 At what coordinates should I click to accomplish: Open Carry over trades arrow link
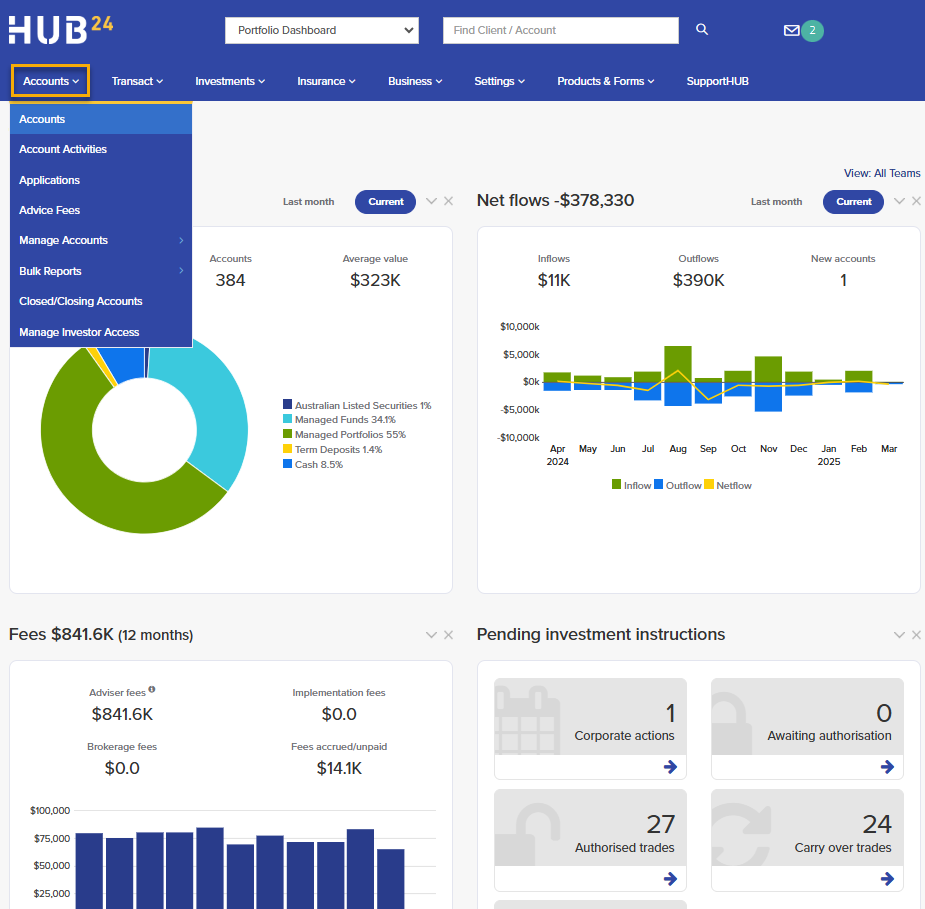tap(887, 879)
